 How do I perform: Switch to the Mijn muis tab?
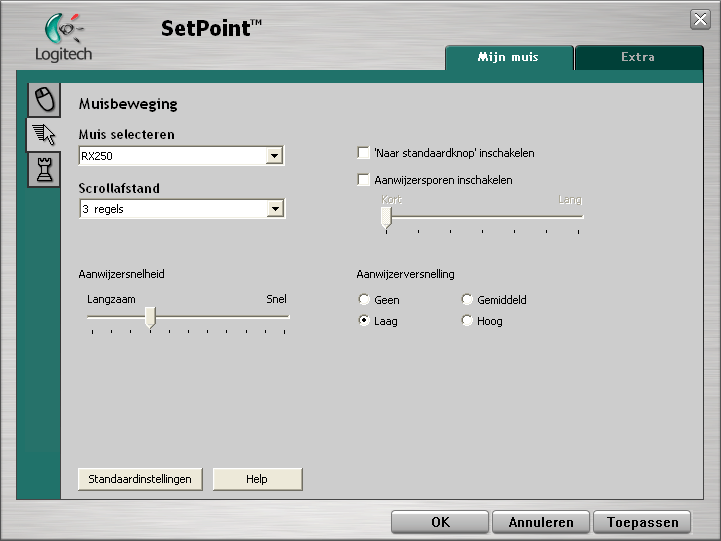[x=509, y=57]
